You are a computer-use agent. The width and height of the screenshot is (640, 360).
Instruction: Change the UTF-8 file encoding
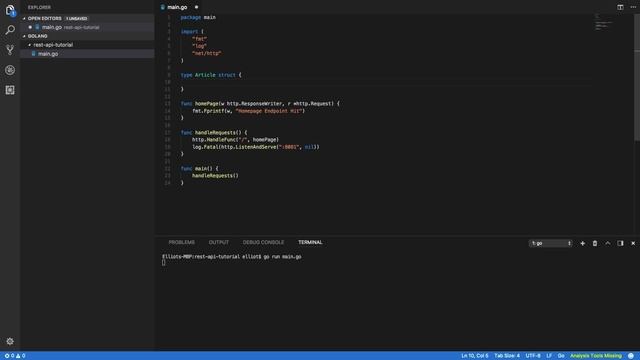[x=533, y=356]
